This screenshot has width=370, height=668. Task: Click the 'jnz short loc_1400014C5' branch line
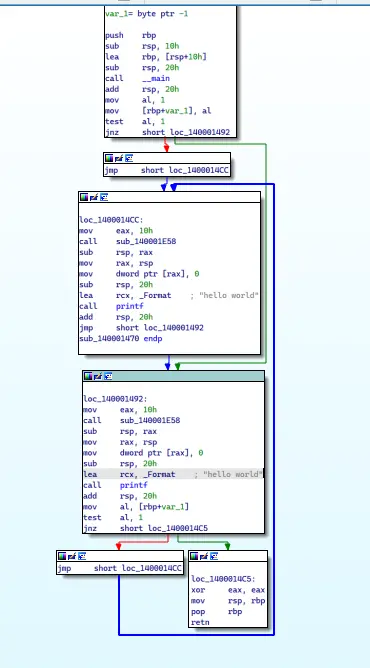pos(145,528)
